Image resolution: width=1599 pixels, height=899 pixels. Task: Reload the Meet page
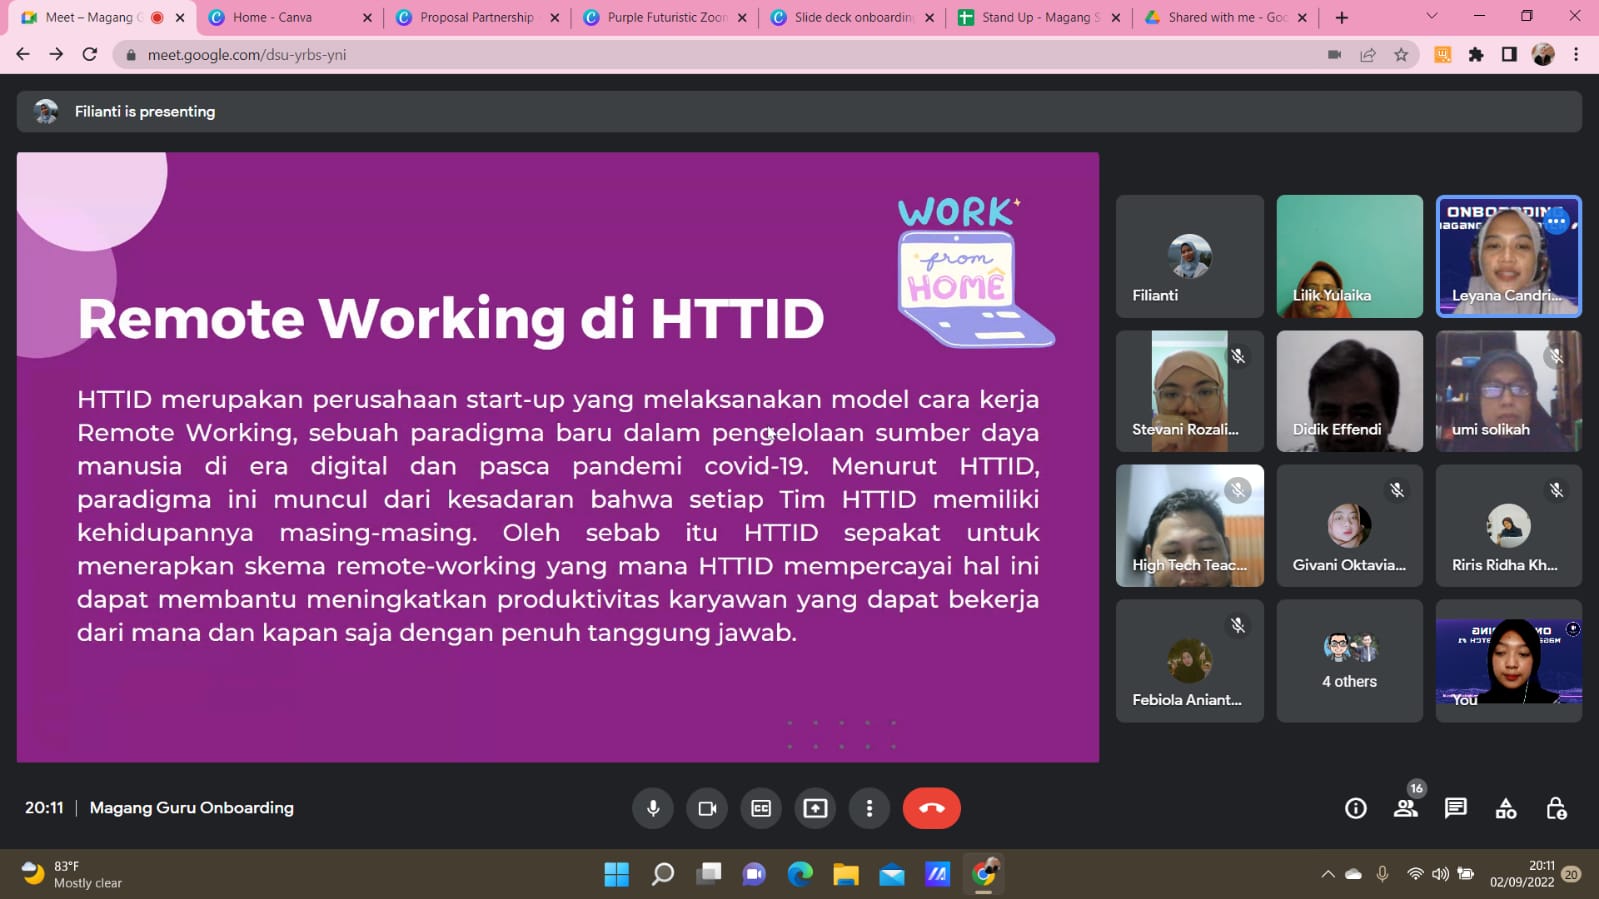tap(90, 54)
